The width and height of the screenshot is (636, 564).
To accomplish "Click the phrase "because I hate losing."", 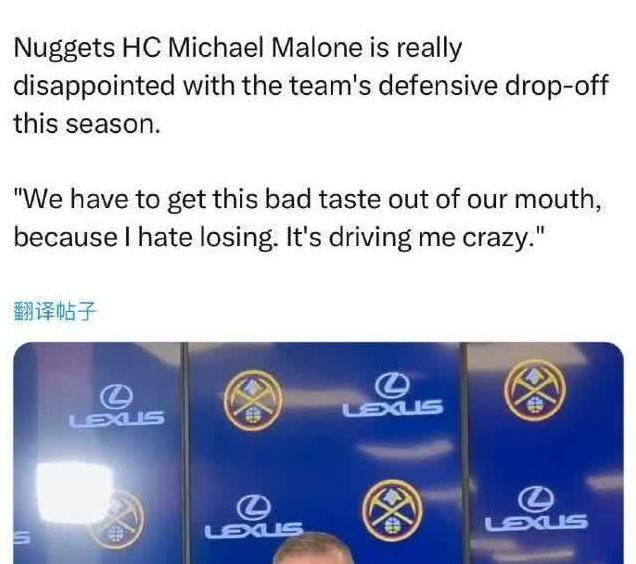I will click(146, 237).
